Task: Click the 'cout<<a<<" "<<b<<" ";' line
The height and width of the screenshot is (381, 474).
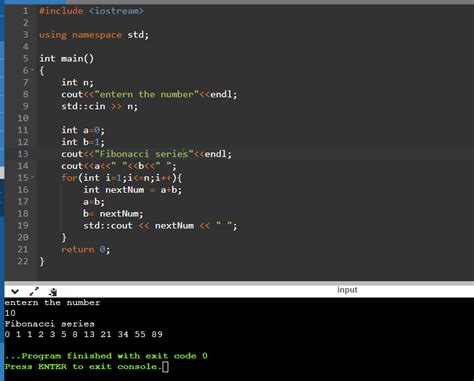Action: point(119,166)
